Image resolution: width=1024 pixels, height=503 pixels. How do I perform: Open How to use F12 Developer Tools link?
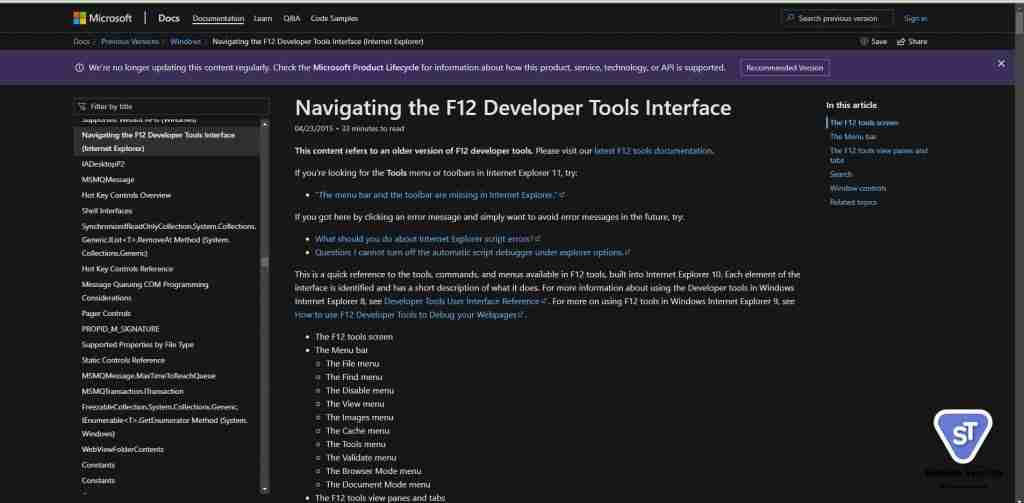(x=409, y=315)
